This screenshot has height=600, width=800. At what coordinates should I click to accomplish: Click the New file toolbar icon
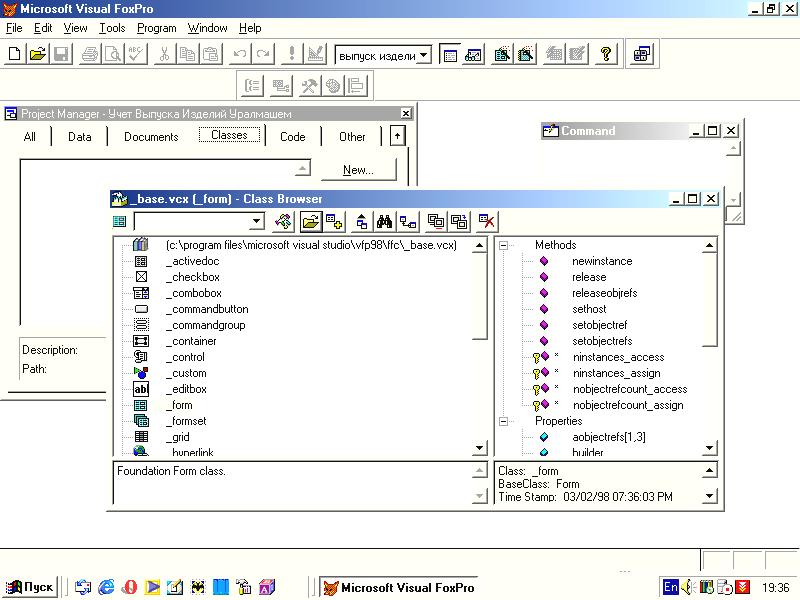tap(15, 54)
